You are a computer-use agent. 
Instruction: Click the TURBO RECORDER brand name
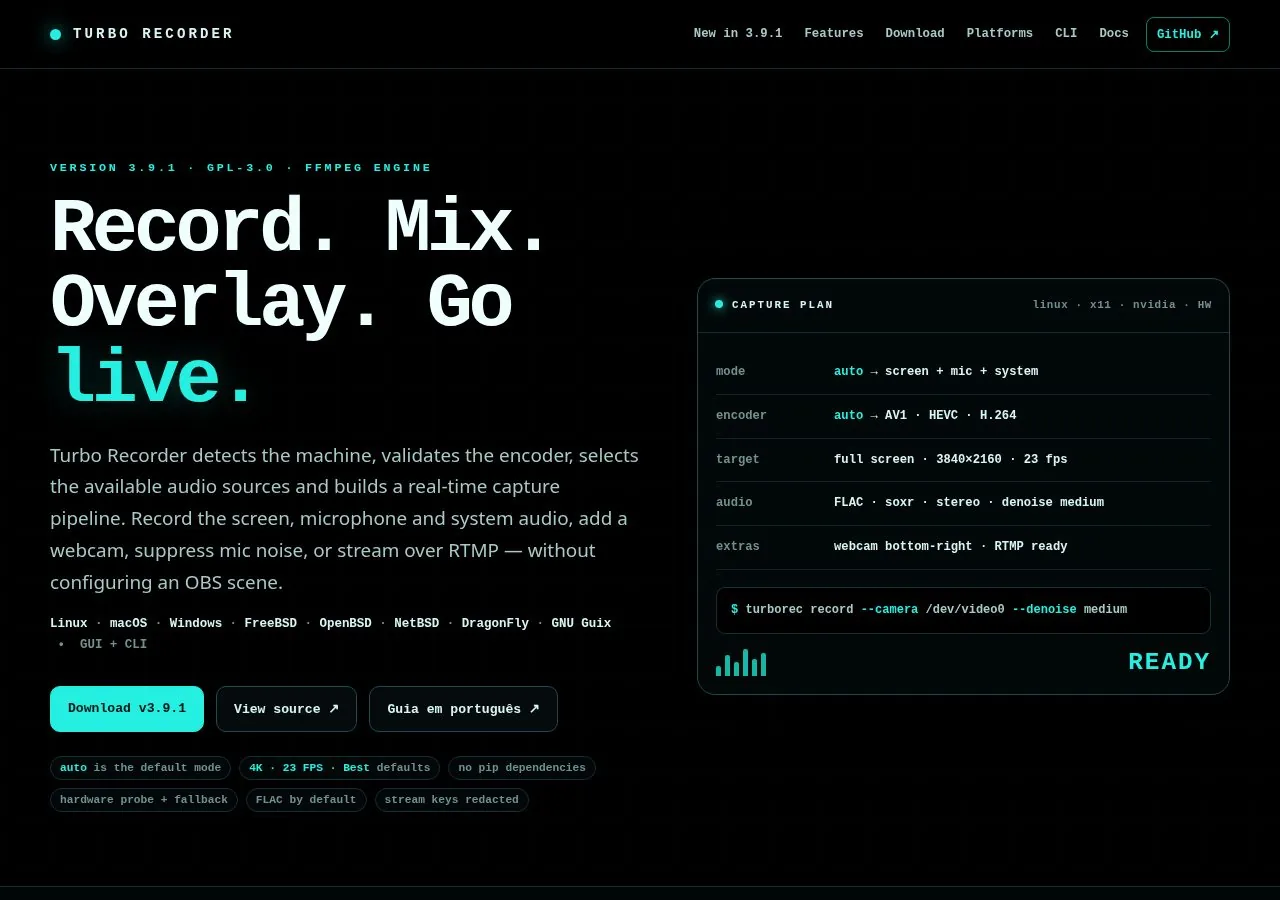pyautogui.click(x=153, y=34)
